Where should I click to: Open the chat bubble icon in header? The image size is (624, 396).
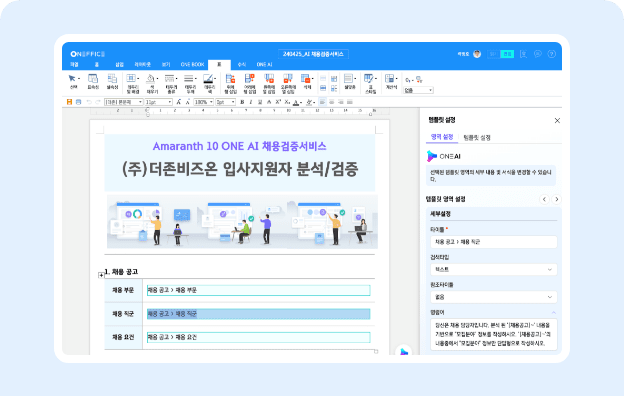tap(538, 54)
